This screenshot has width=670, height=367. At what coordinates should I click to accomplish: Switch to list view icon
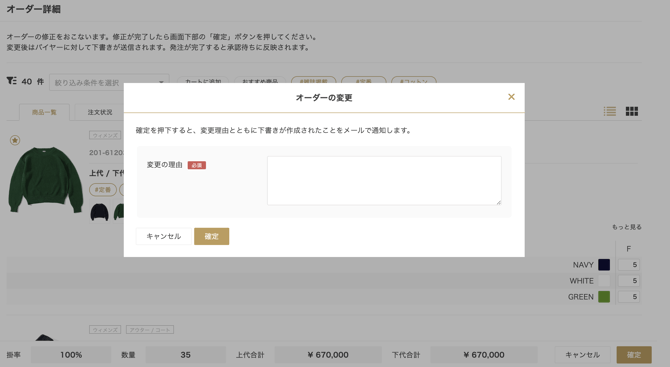point(610,112)
